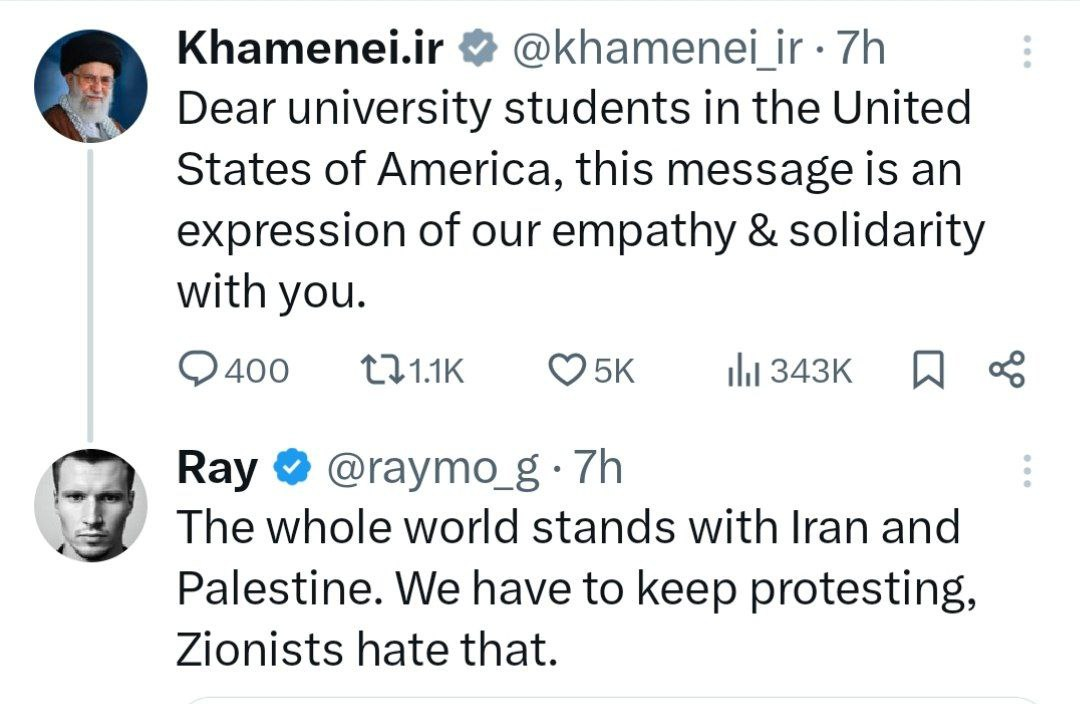Open Ray's reply about protesting
1080x704 pixels.
570,590
